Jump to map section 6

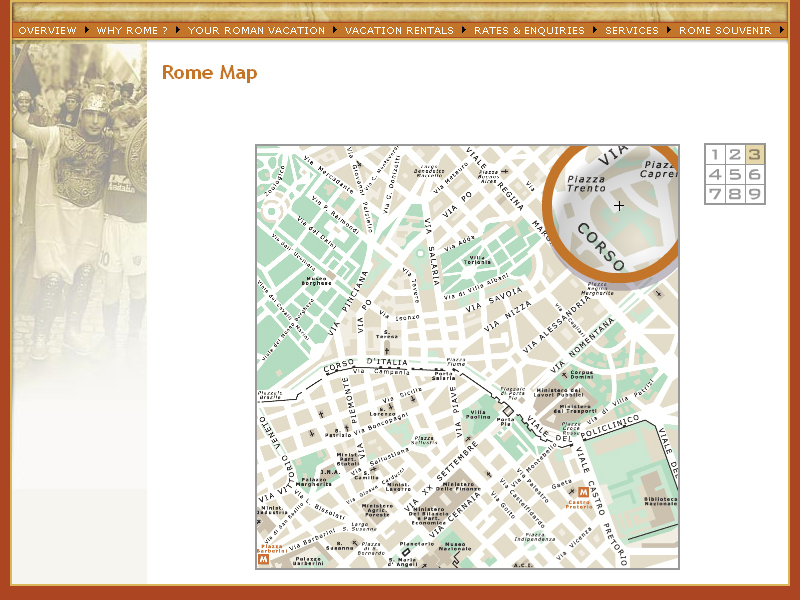[x=755, y=174]
